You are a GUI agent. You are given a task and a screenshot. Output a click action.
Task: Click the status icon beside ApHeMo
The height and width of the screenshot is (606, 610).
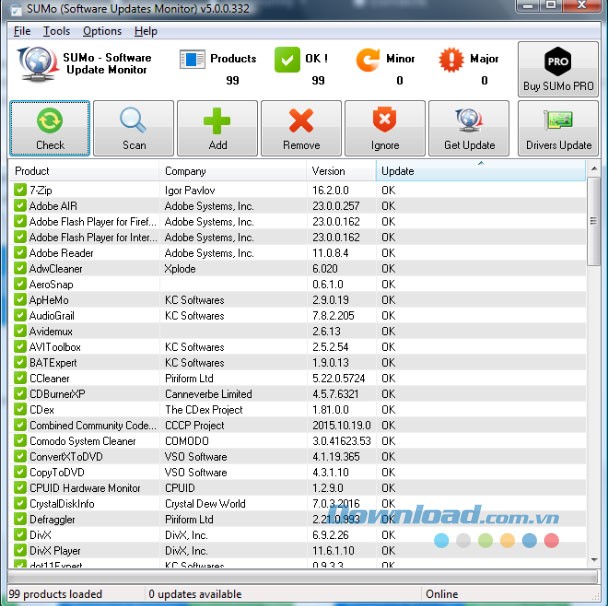click(x=20, y=299)
